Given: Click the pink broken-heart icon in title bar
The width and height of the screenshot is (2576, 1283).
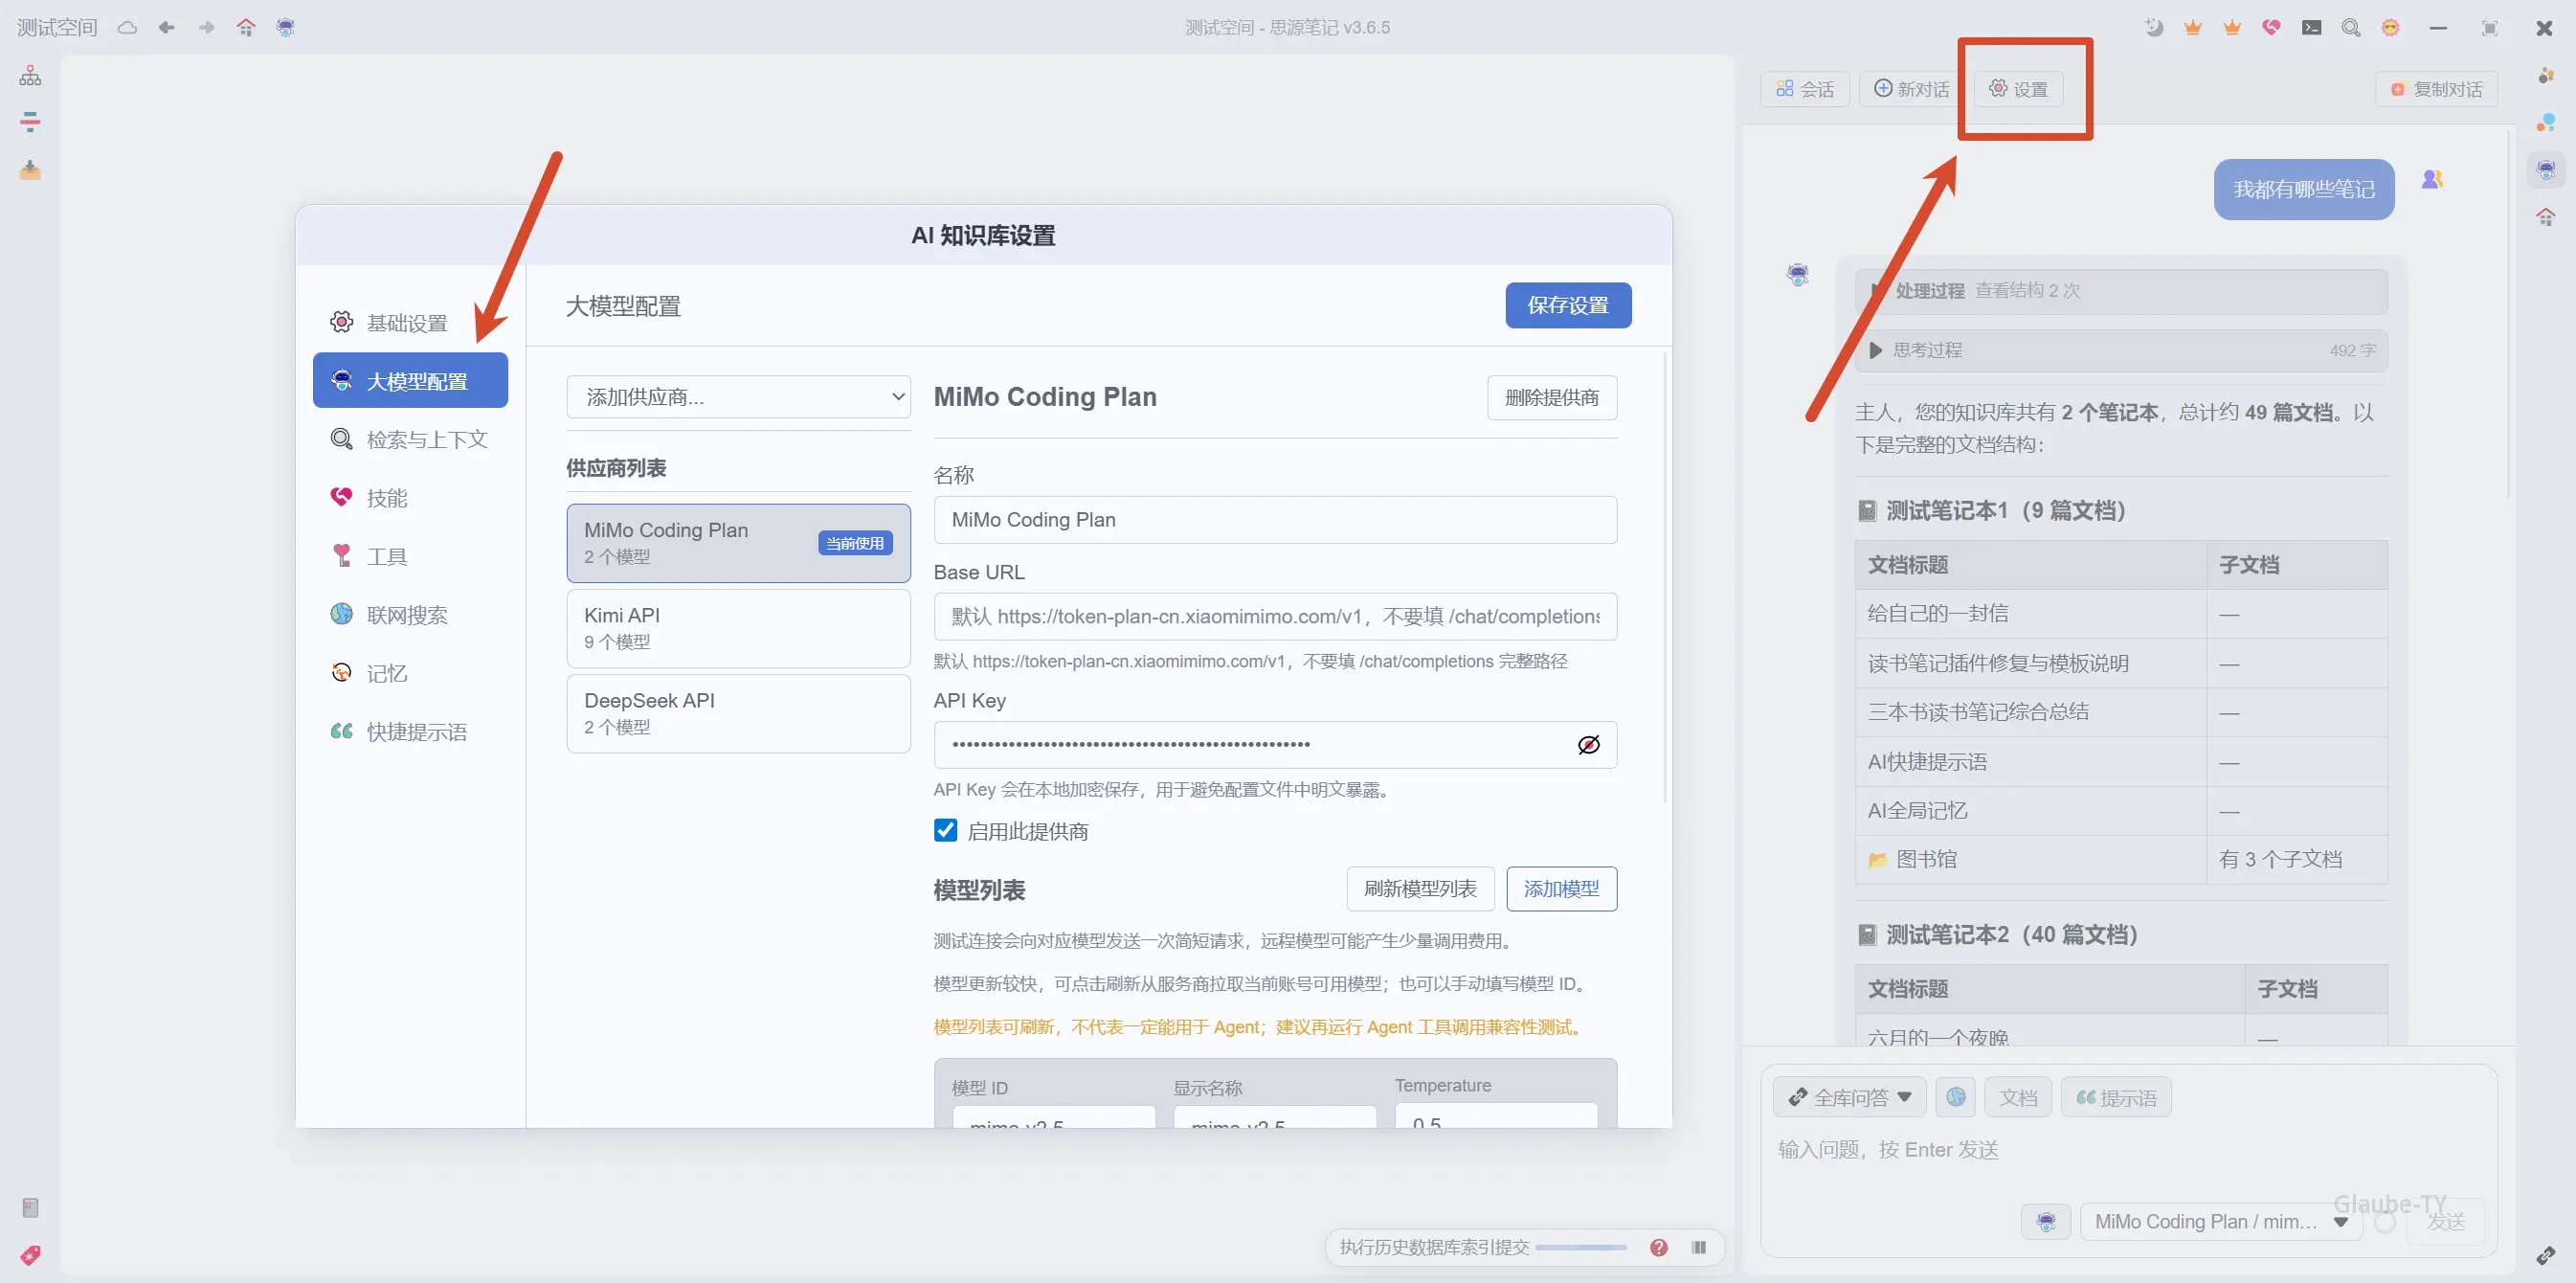Looking at the screenshot, I should pyautogui.click(x=2272, y=27).
